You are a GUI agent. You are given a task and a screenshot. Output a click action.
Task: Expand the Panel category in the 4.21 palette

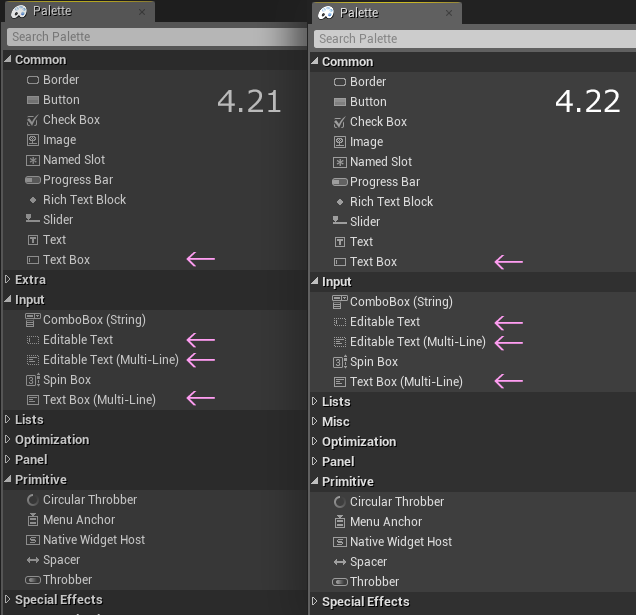coord(7,459)
